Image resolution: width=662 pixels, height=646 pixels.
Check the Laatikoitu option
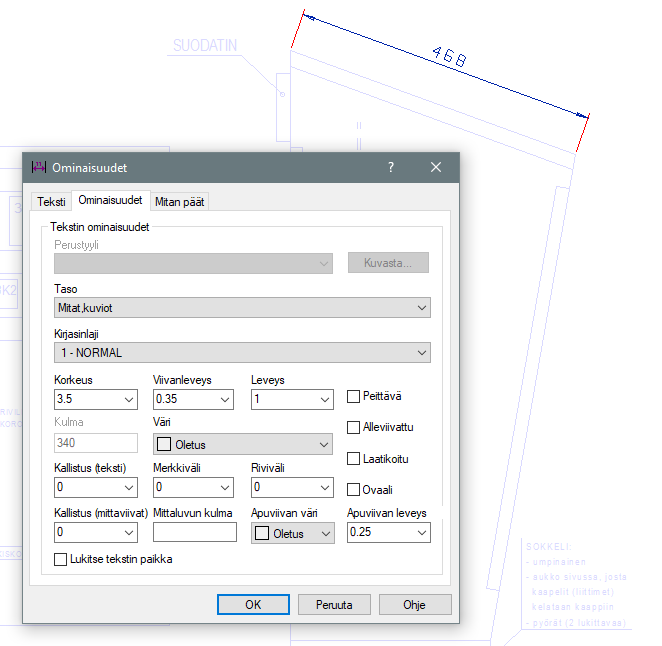[x=353, y=459]
